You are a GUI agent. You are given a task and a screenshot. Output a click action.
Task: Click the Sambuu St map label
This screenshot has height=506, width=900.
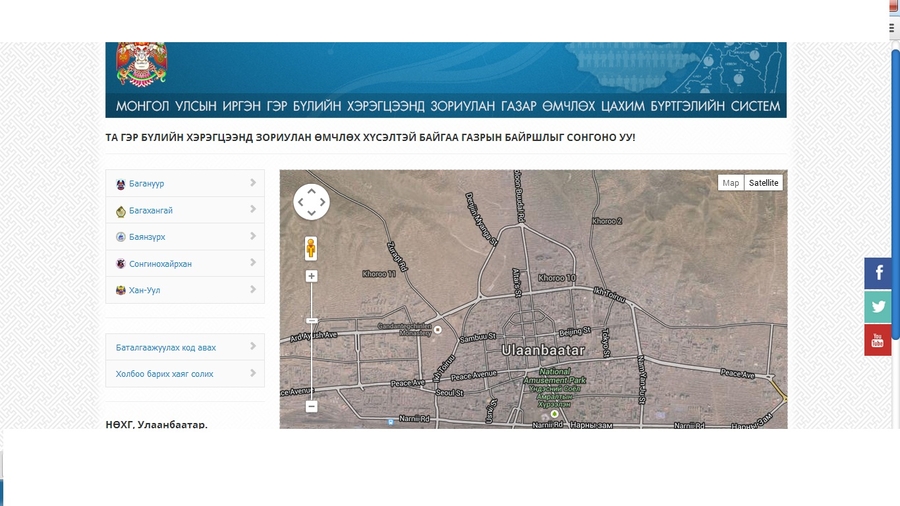point(478,338)
